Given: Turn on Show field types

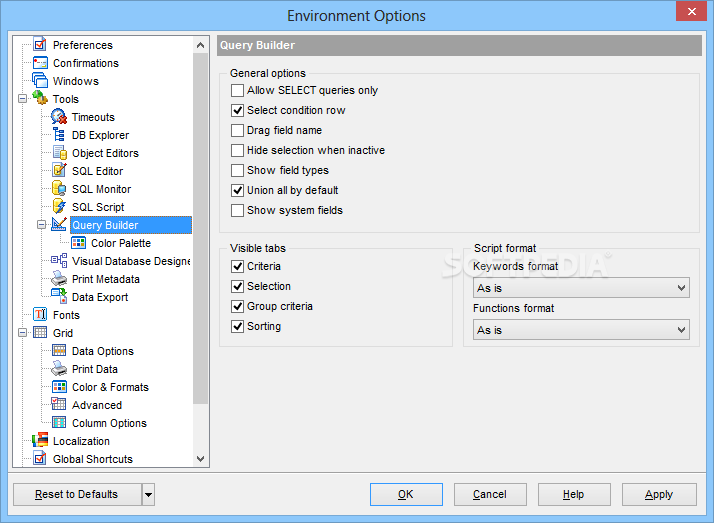Looking at the screenshot, I should (237, 171).
